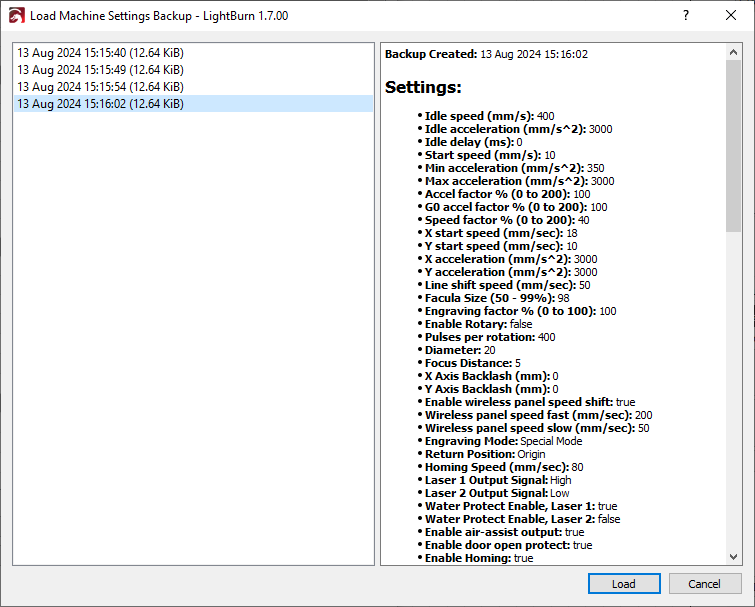Select the highlighted 15:16:02 backup
This screenshot has width=755, height=607.
[100, 104]
